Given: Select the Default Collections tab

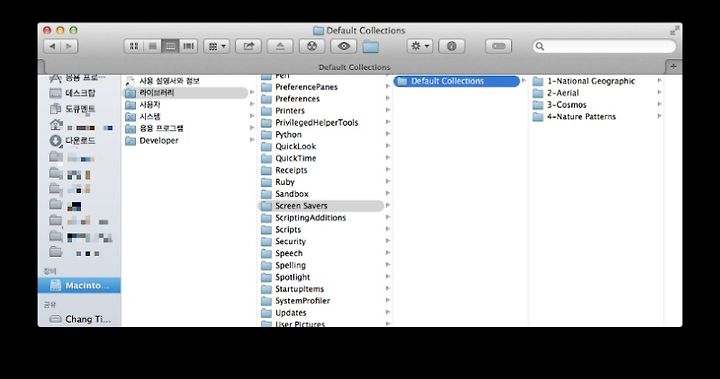Looking at the screenshot, I should click(354, 67).
